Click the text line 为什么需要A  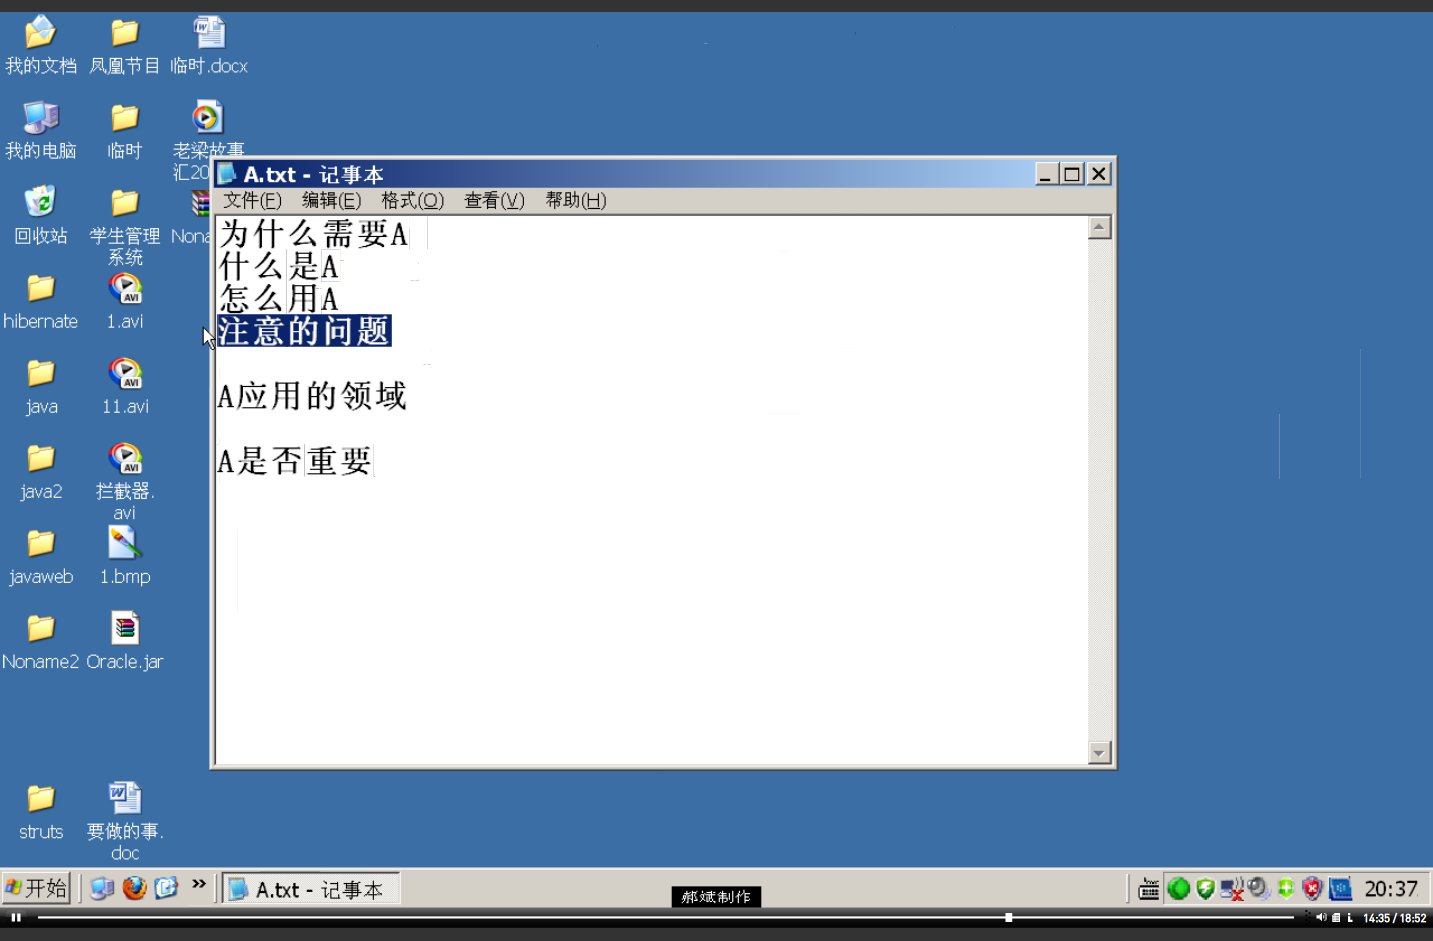[x=314, y=234]
